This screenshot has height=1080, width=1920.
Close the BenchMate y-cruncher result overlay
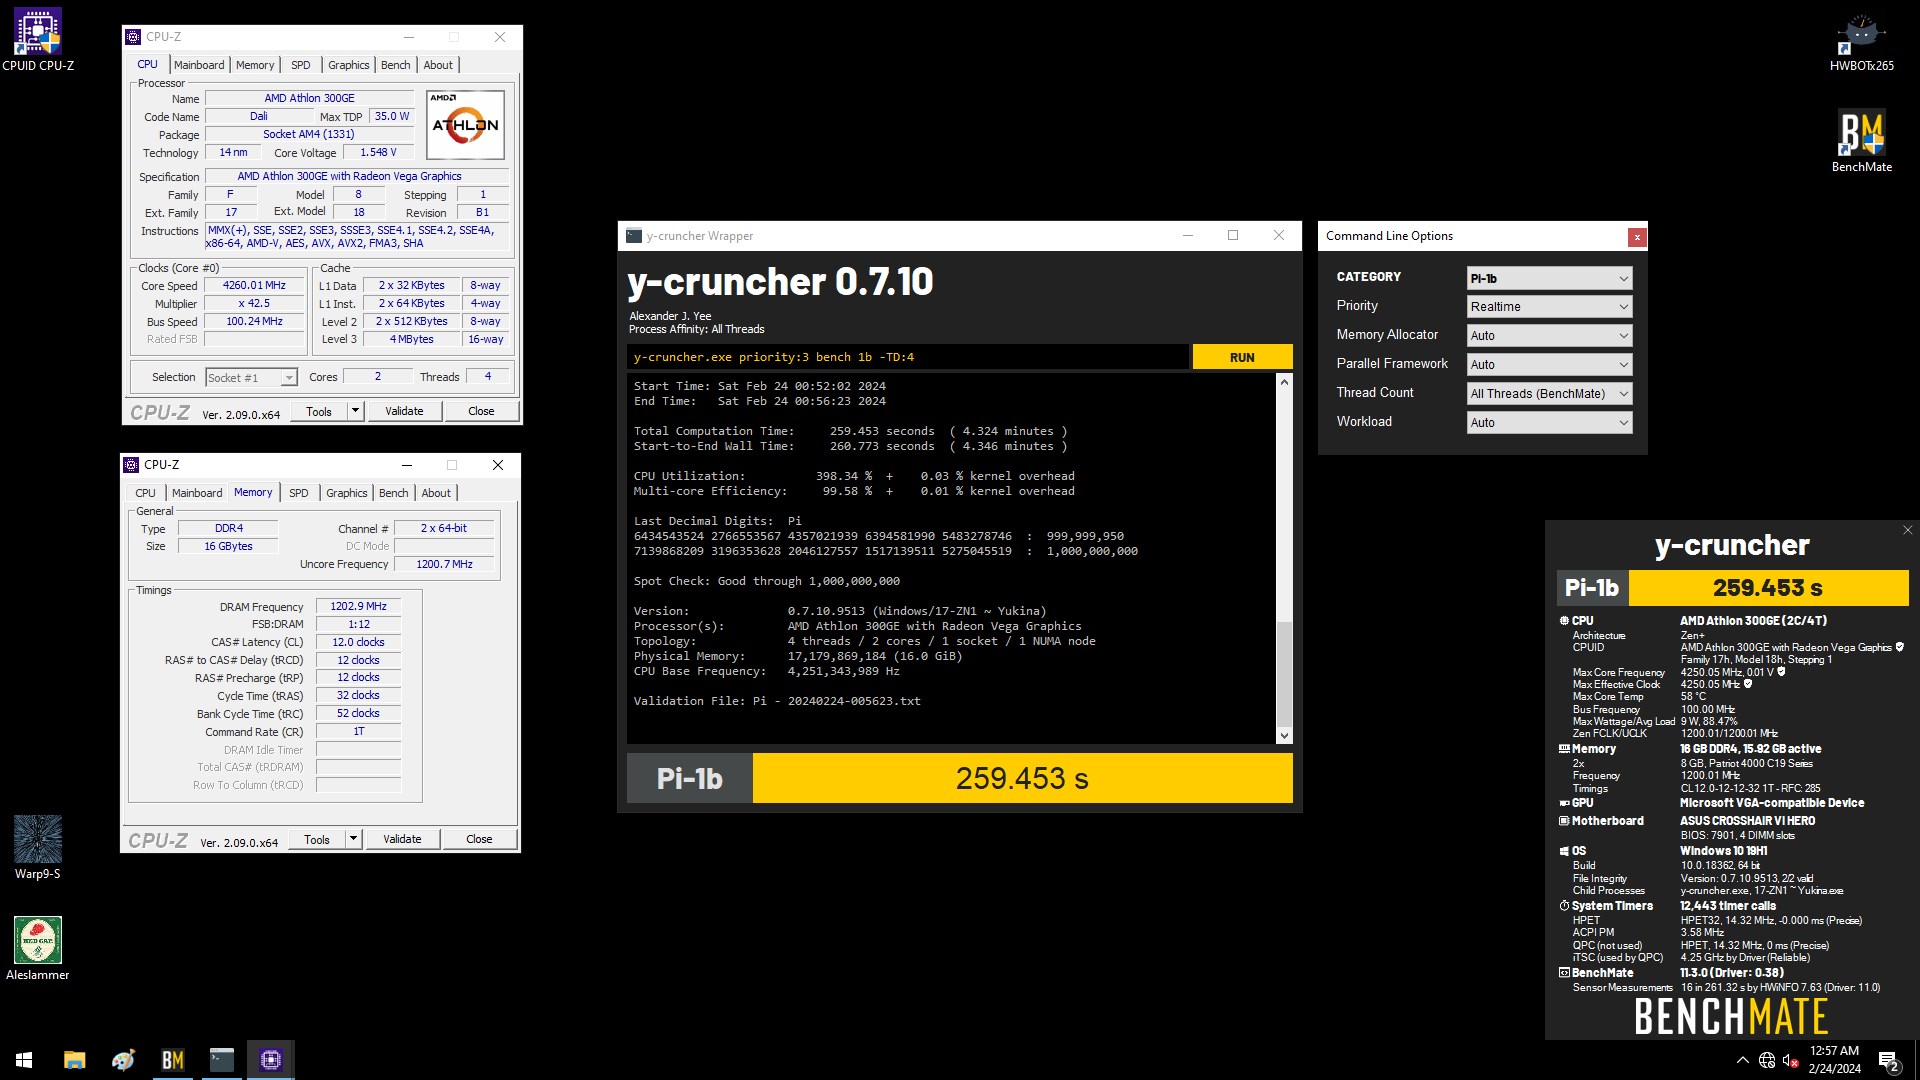point(1907,530)
